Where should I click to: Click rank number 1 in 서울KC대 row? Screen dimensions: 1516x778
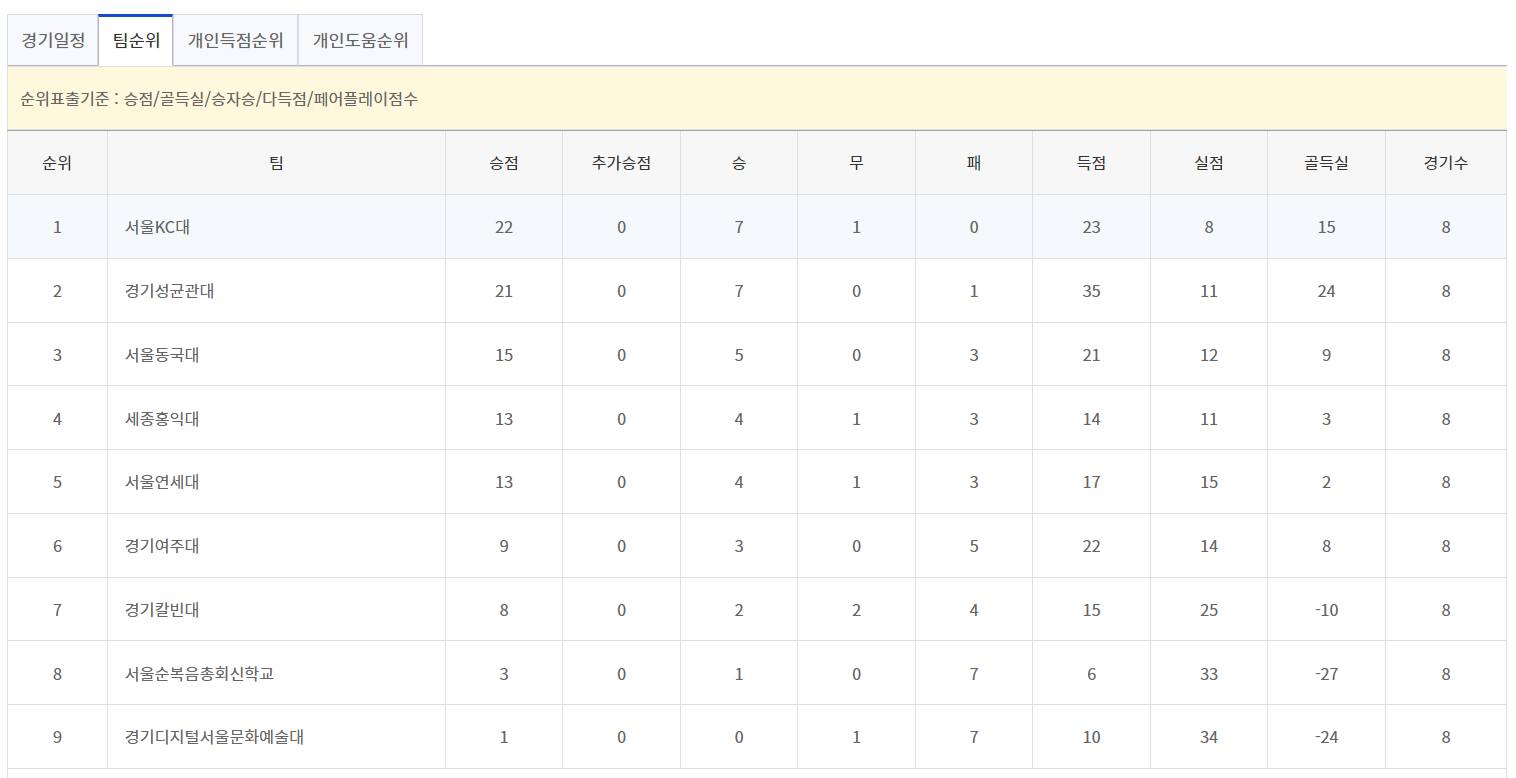point(57,227)
